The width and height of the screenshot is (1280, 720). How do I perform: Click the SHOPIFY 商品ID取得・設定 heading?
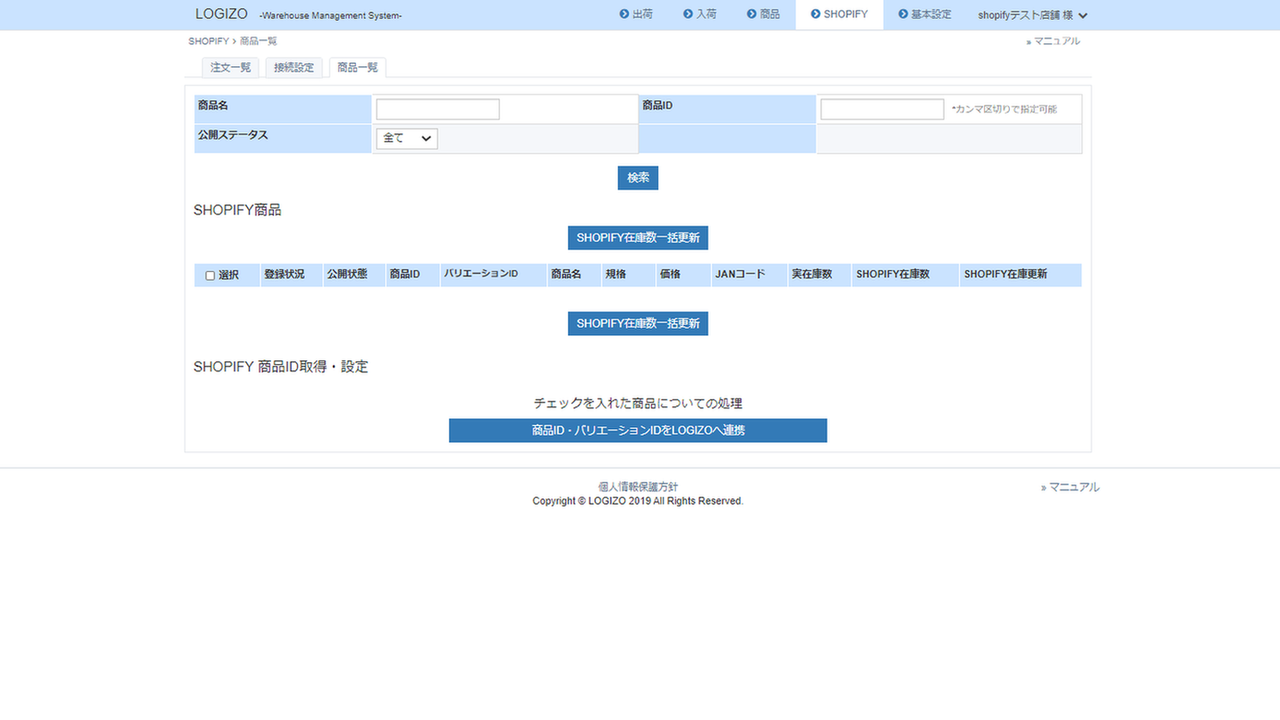click(x=281, y=367)
